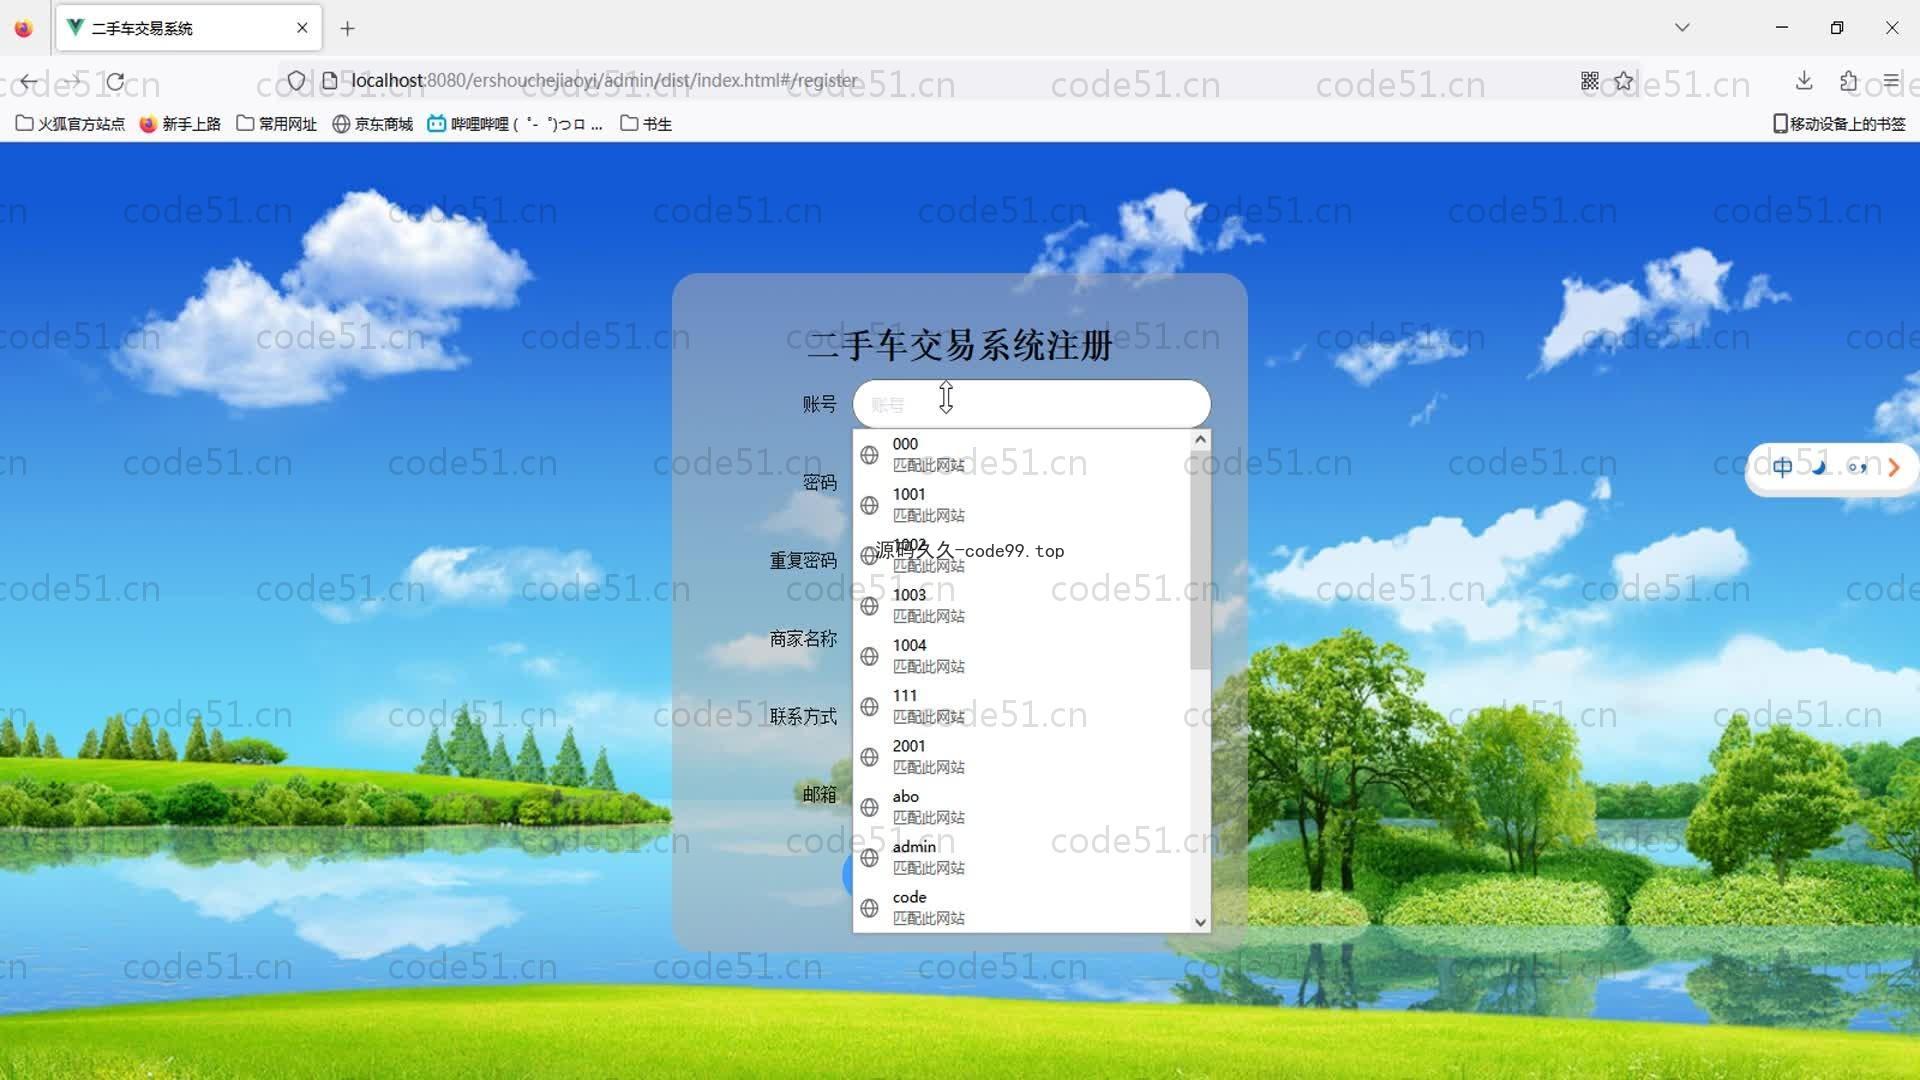This screenshot has width=1920, height=1080.
Task: Open the shield tracking protection icon
Action: point(296,80)
